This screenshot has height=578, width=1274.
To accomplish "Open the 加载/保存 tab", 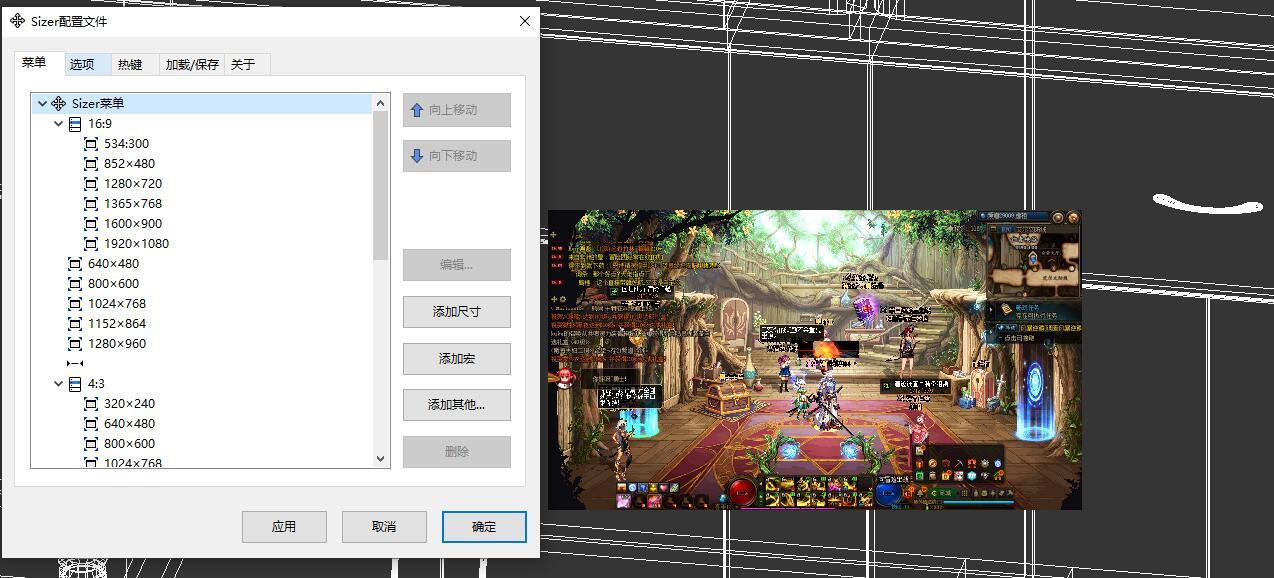I will tap(192, 64).
